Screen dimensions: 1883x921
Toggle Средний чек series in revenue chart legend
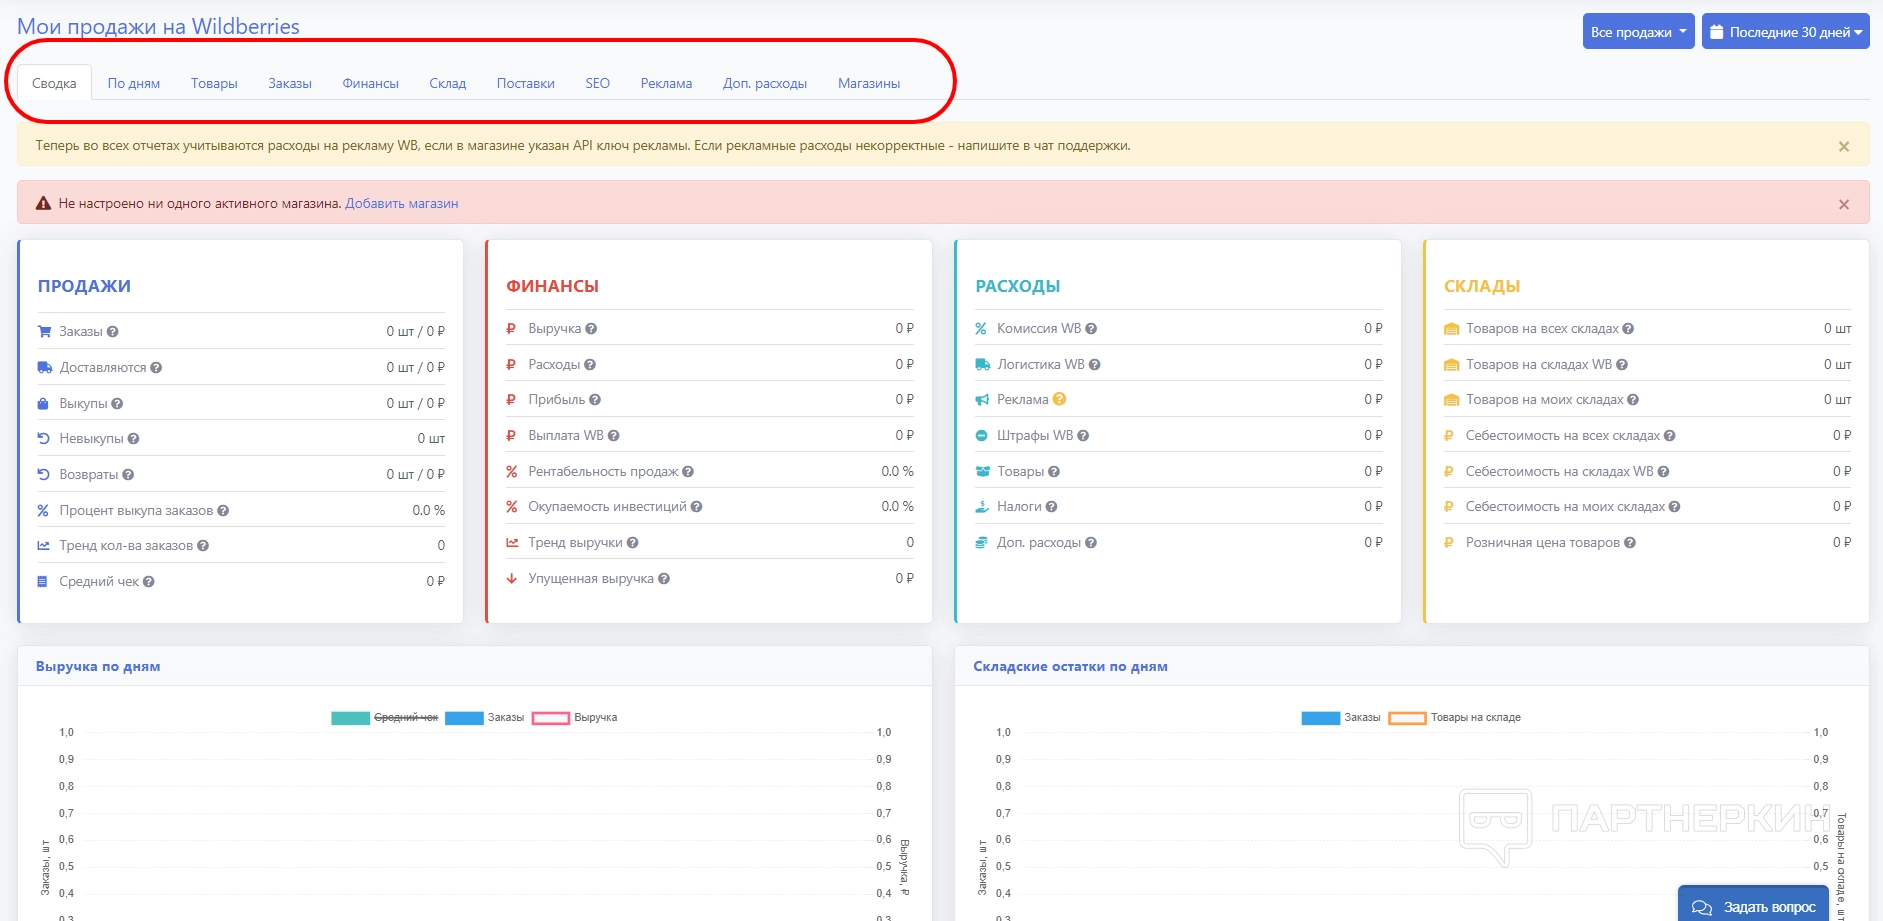[385, 718]
